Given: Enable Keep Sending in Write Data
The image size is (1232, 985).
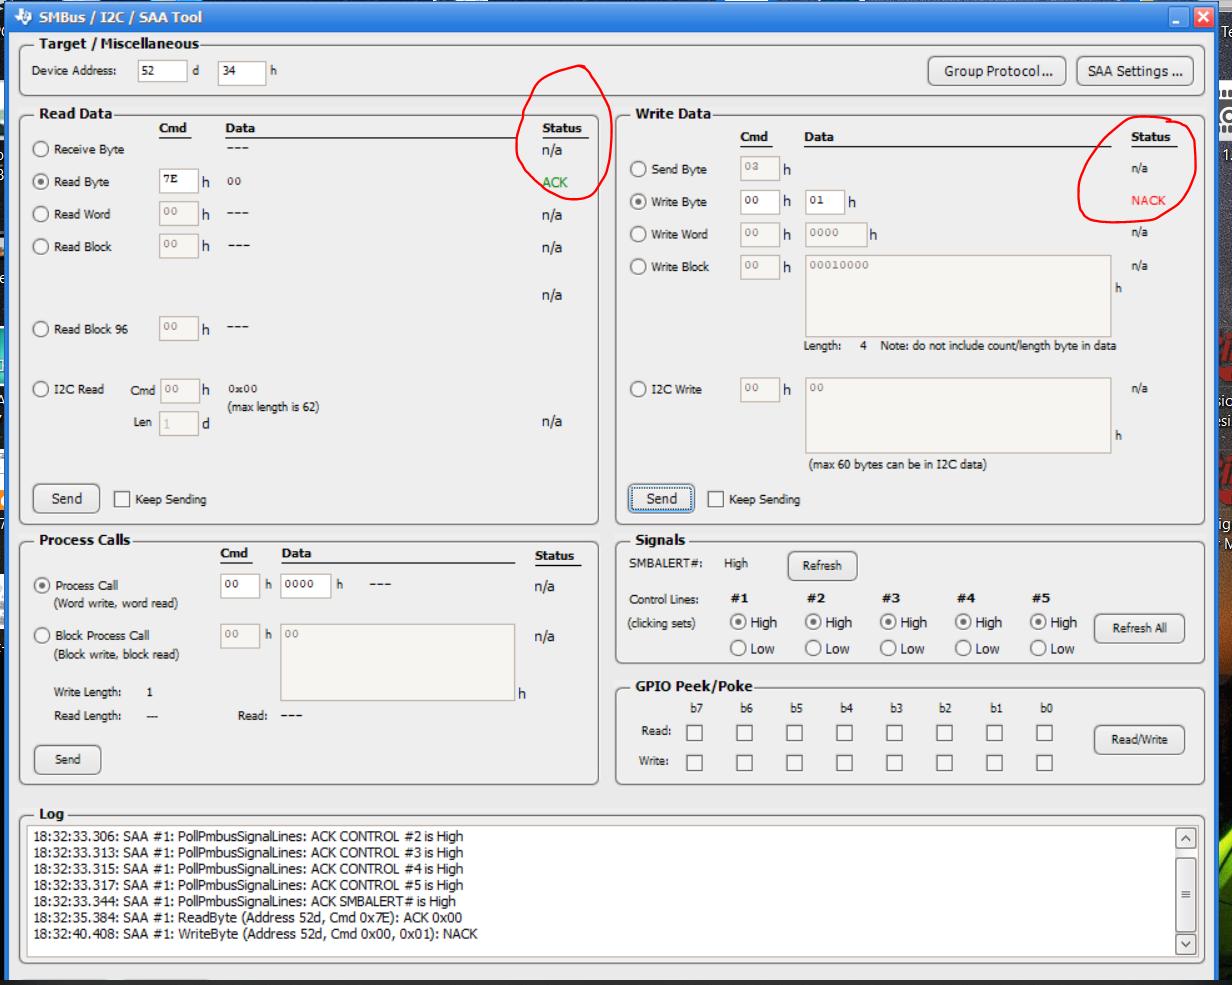Looking at the screenshot, I should click(x=715, y=499).
